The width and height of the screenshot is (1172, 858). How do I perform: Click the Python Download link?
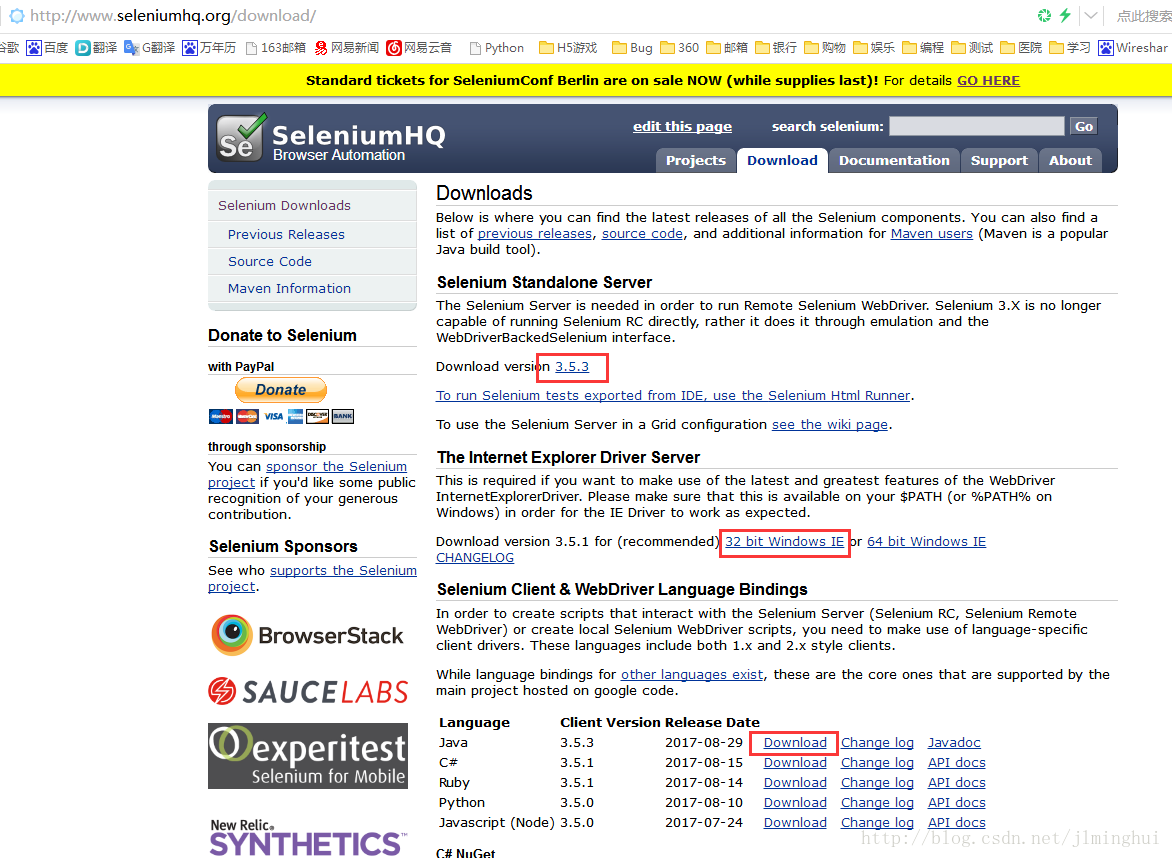tap(795, 803)
